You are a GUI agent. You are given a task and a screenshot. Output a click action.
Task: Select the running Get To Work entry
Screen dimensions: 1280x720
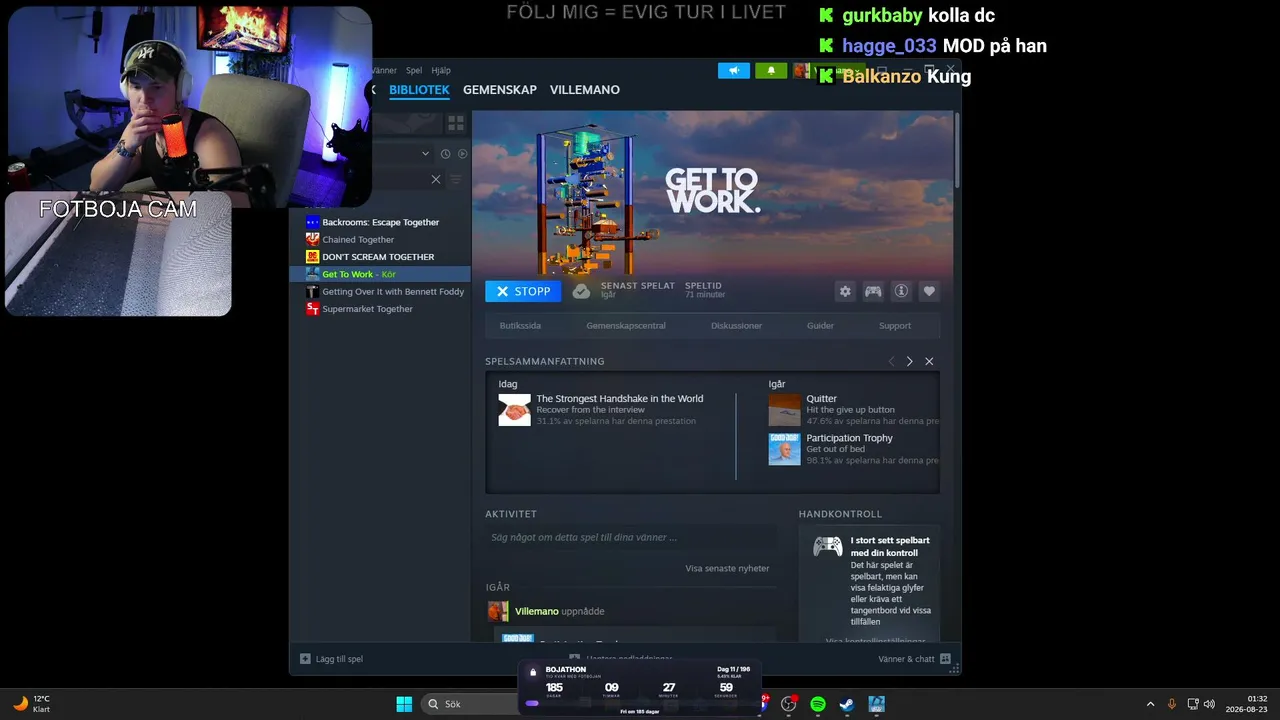(380, 274)
